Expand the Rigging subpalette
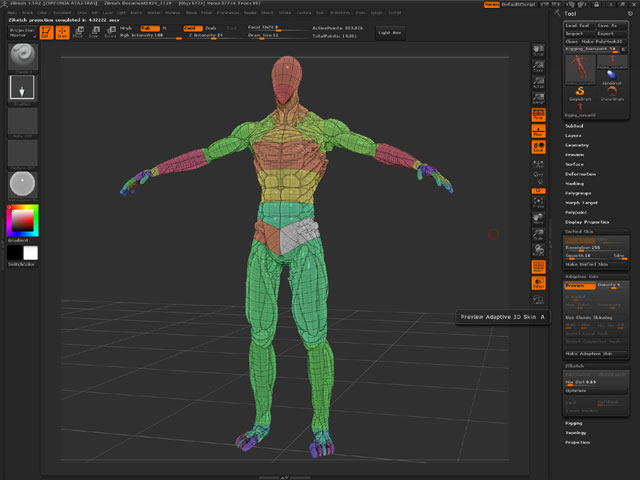This screenshot has height=480, width=640. 574,422
